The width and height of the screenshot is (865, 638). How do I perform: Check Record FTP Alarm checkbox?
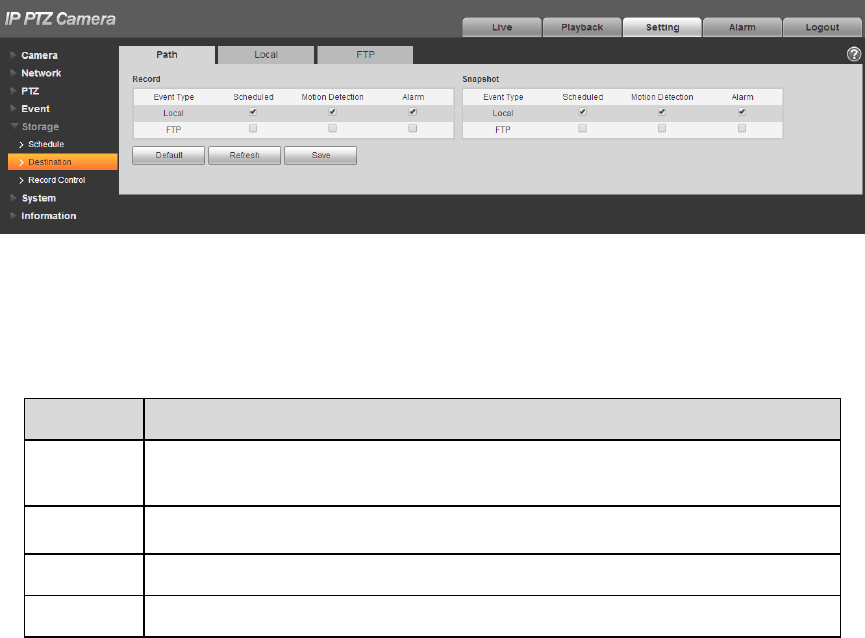tap(412, 128)
